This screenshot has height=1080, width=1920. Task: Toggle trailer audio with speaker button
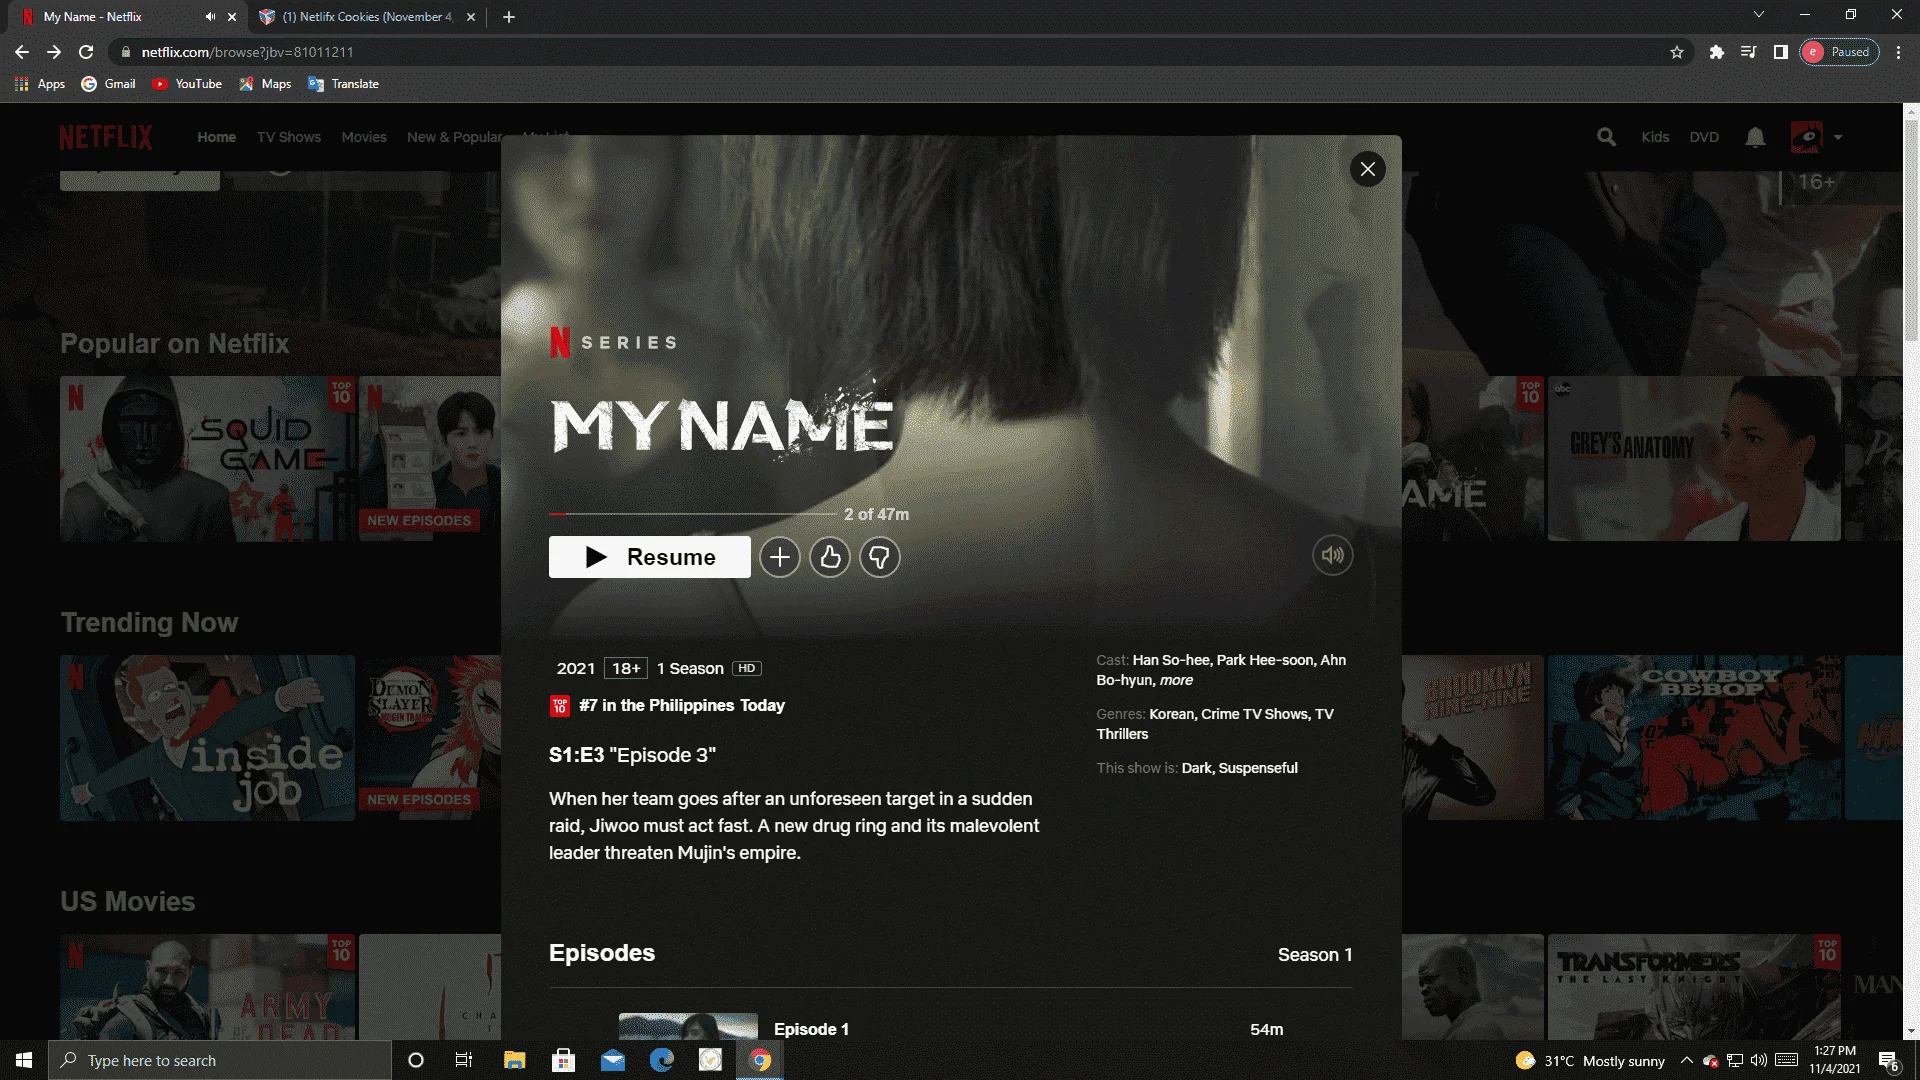[x=1332, y=555]
